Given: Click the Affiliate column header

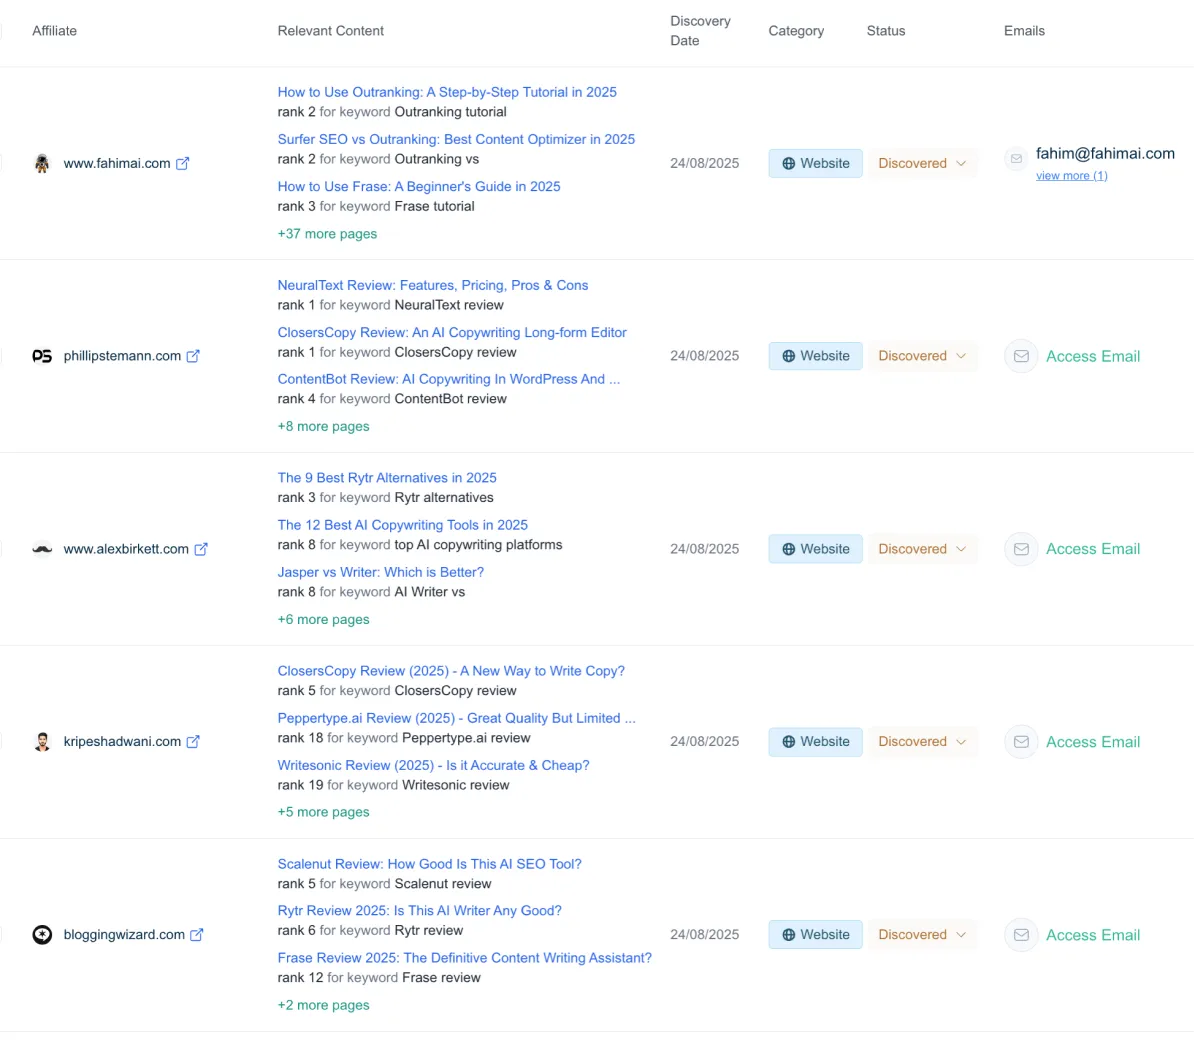Looking at the screenshot, I should [54, 30].
